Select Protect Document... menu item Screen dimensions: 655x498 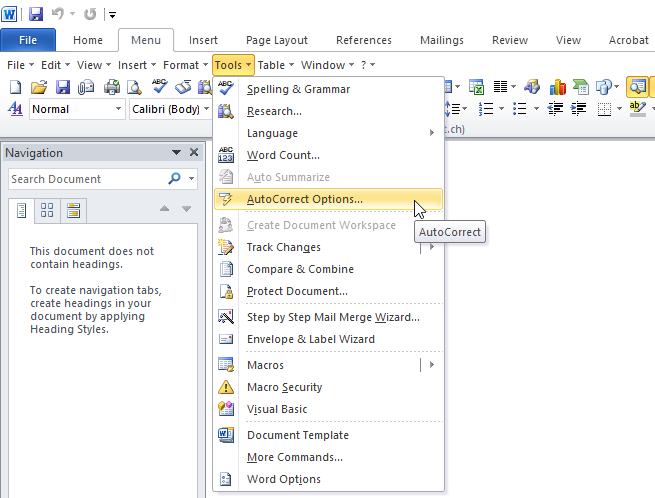click(328, 291)
